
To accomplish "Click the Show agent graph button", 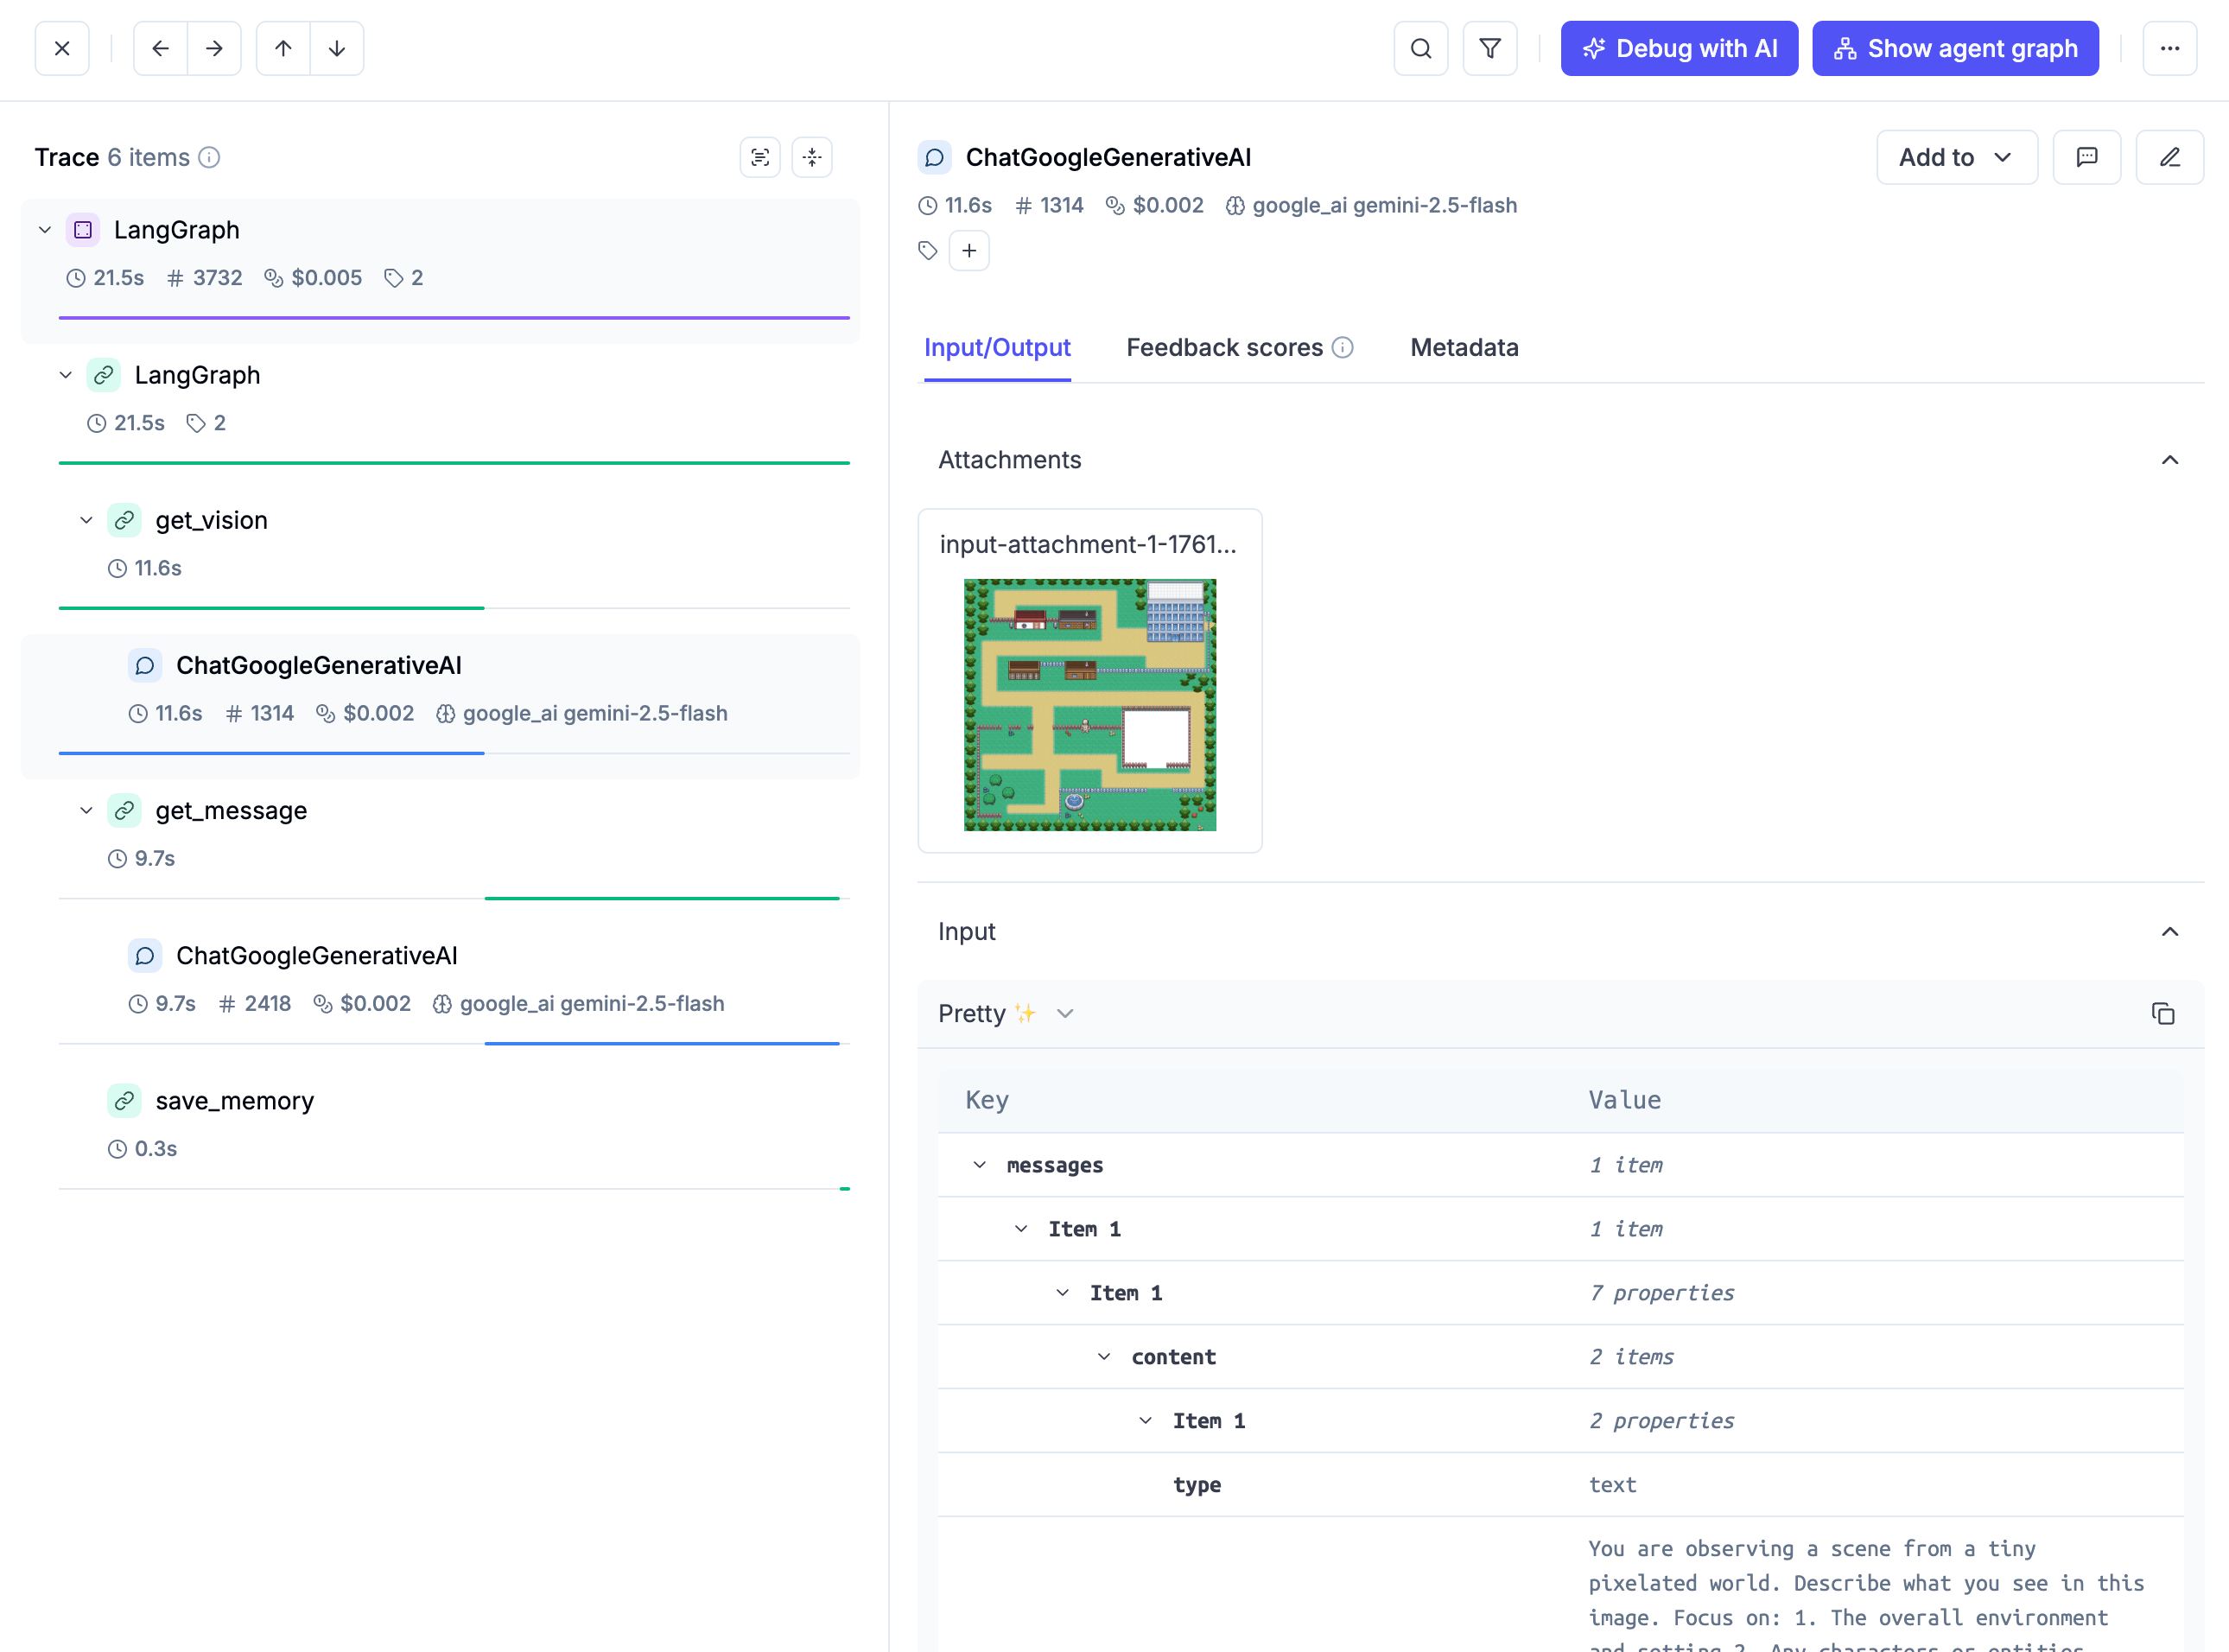I will pyautogui.click(x=1954, y=48).
